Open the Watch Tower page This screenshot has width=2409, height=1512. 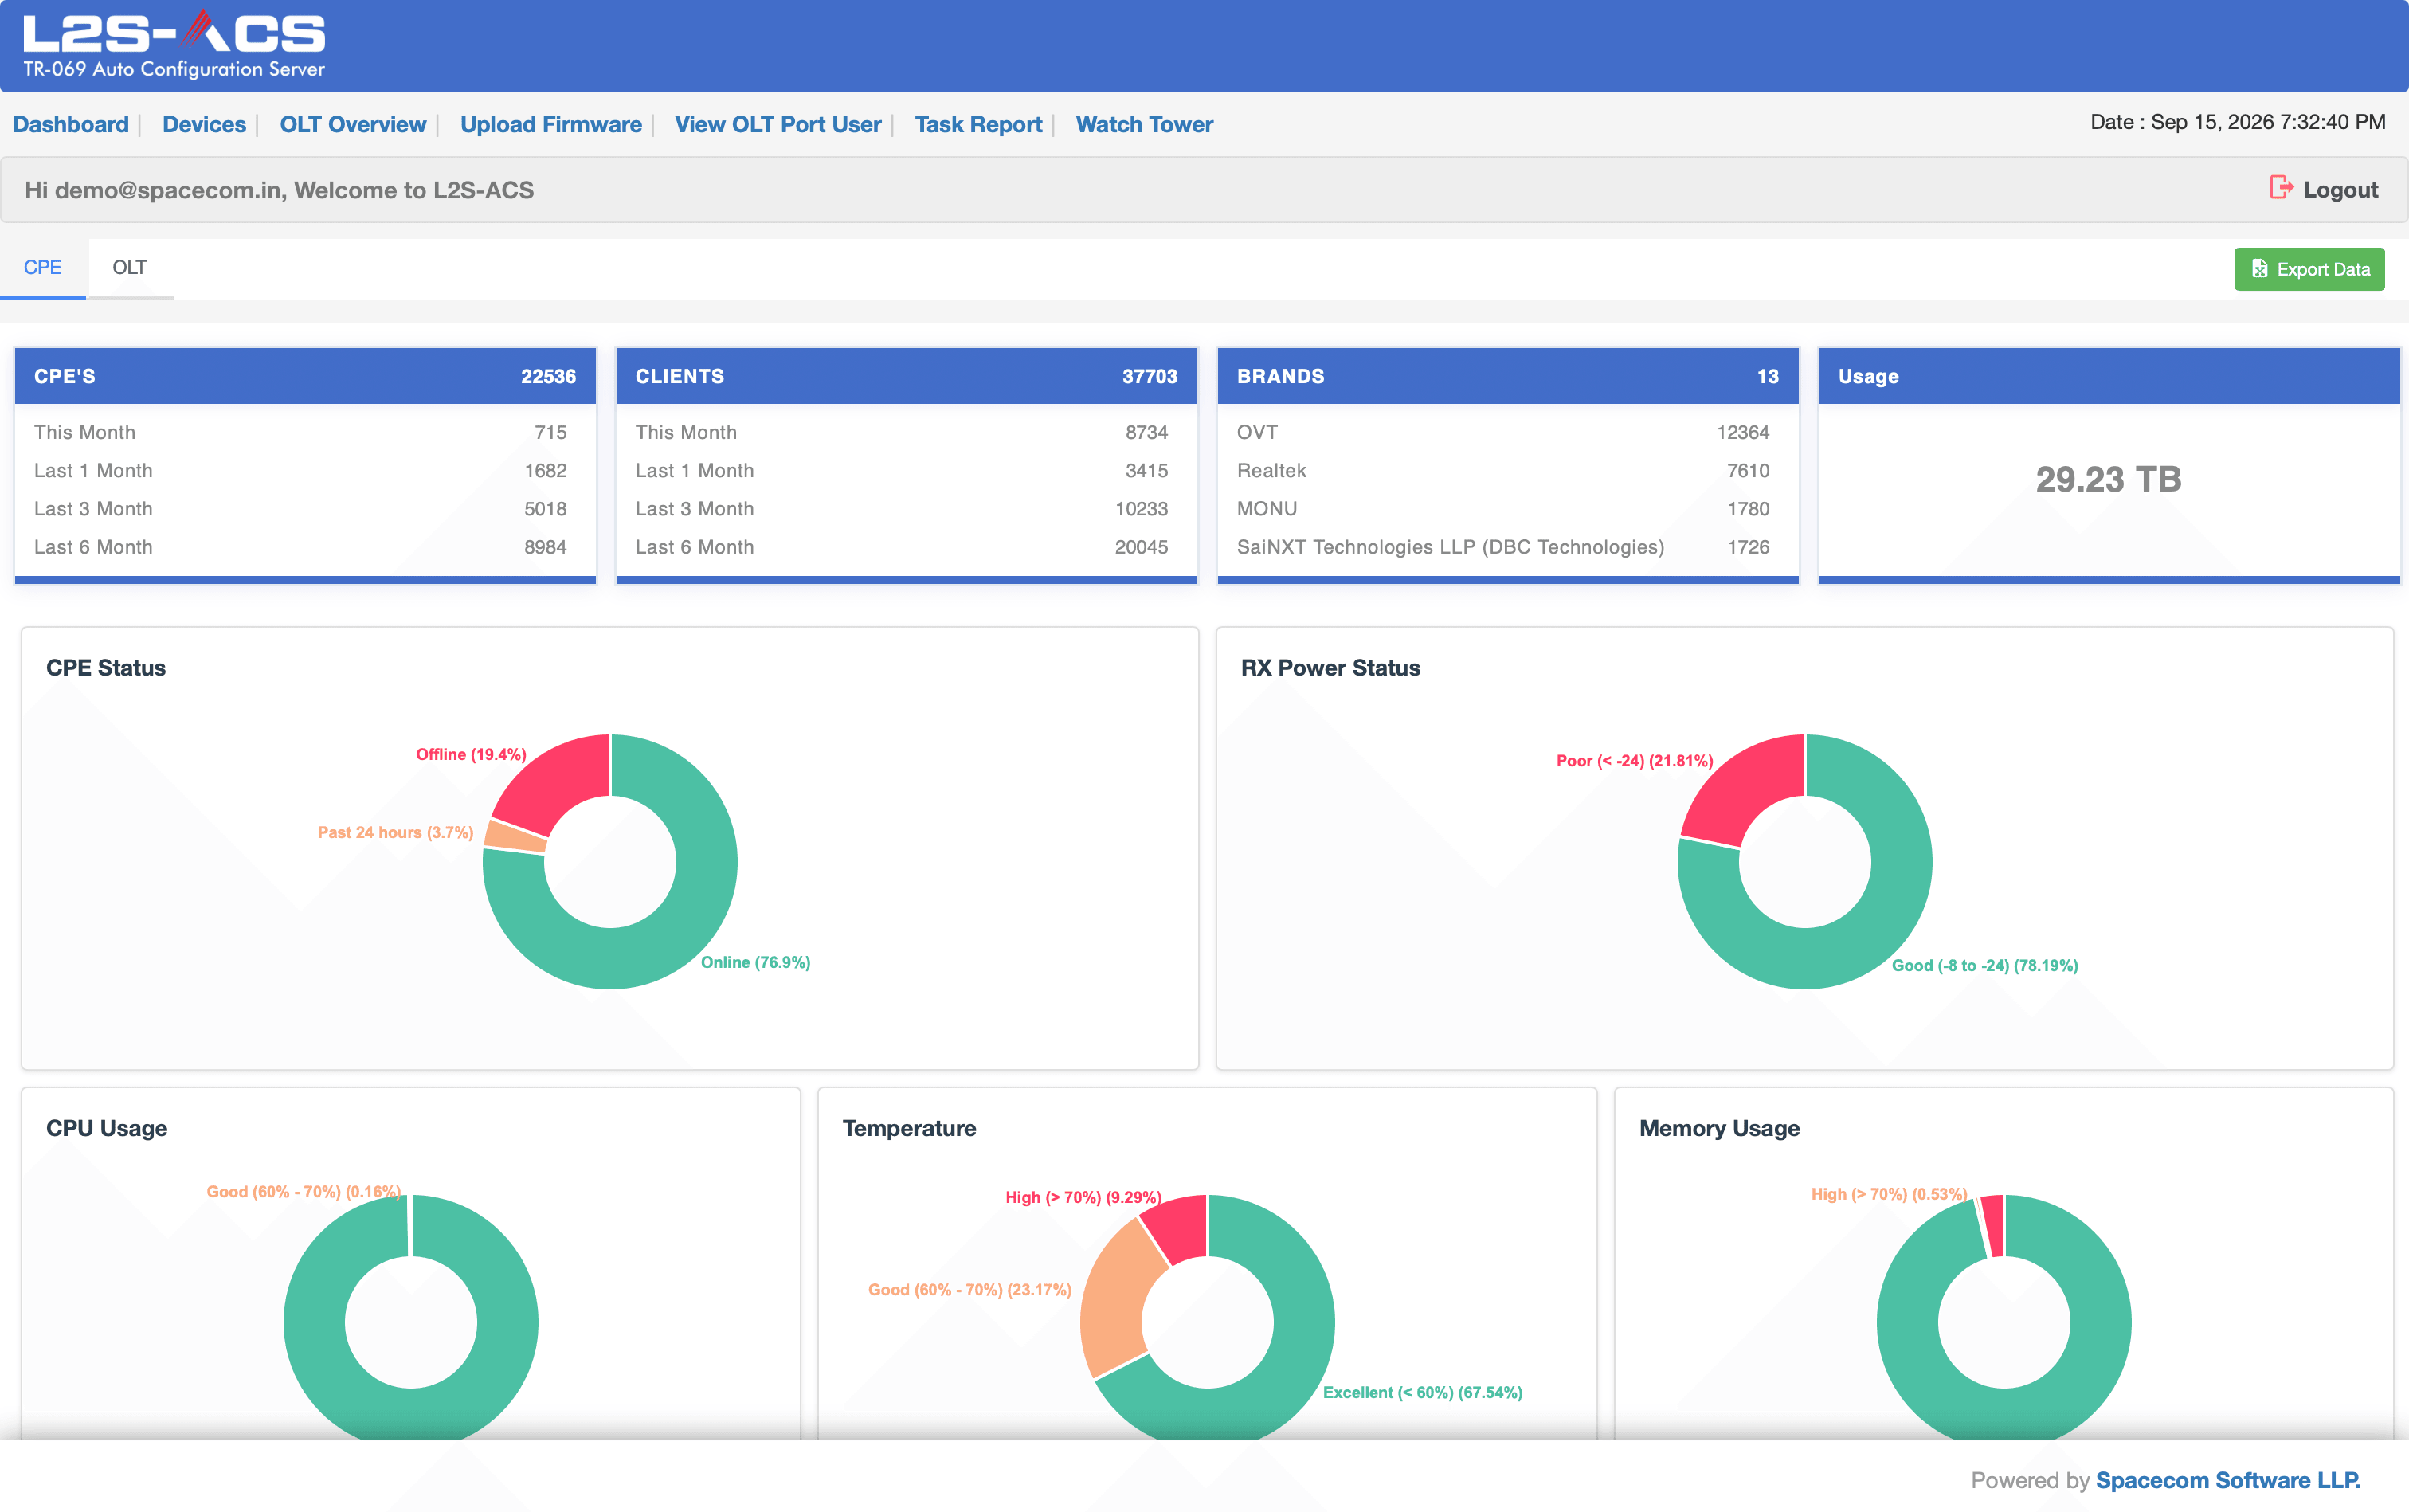point(1144,125)
